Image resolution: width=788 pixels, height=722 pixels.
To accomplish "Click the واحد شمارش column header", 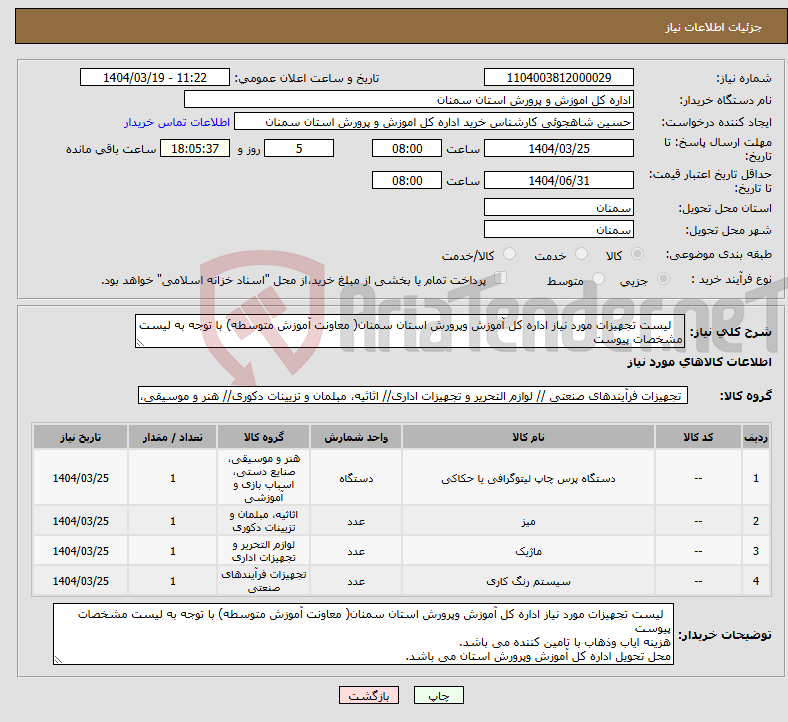I will 356,437.
